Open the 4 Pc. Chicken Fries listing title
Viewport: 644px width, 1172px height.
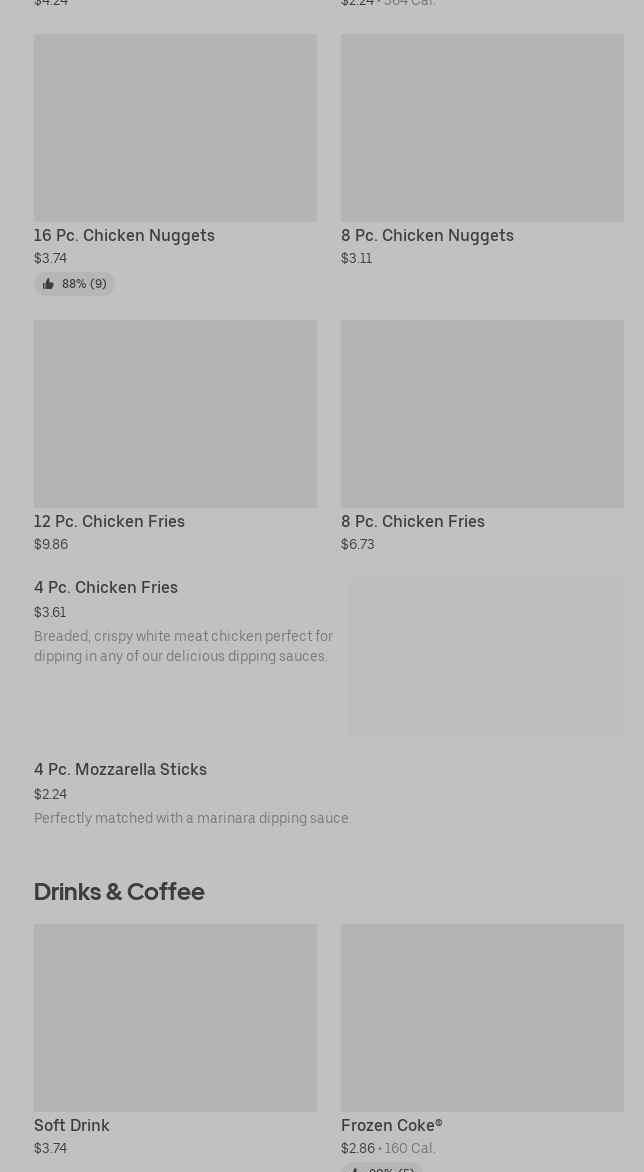click(x=106, y=587)
